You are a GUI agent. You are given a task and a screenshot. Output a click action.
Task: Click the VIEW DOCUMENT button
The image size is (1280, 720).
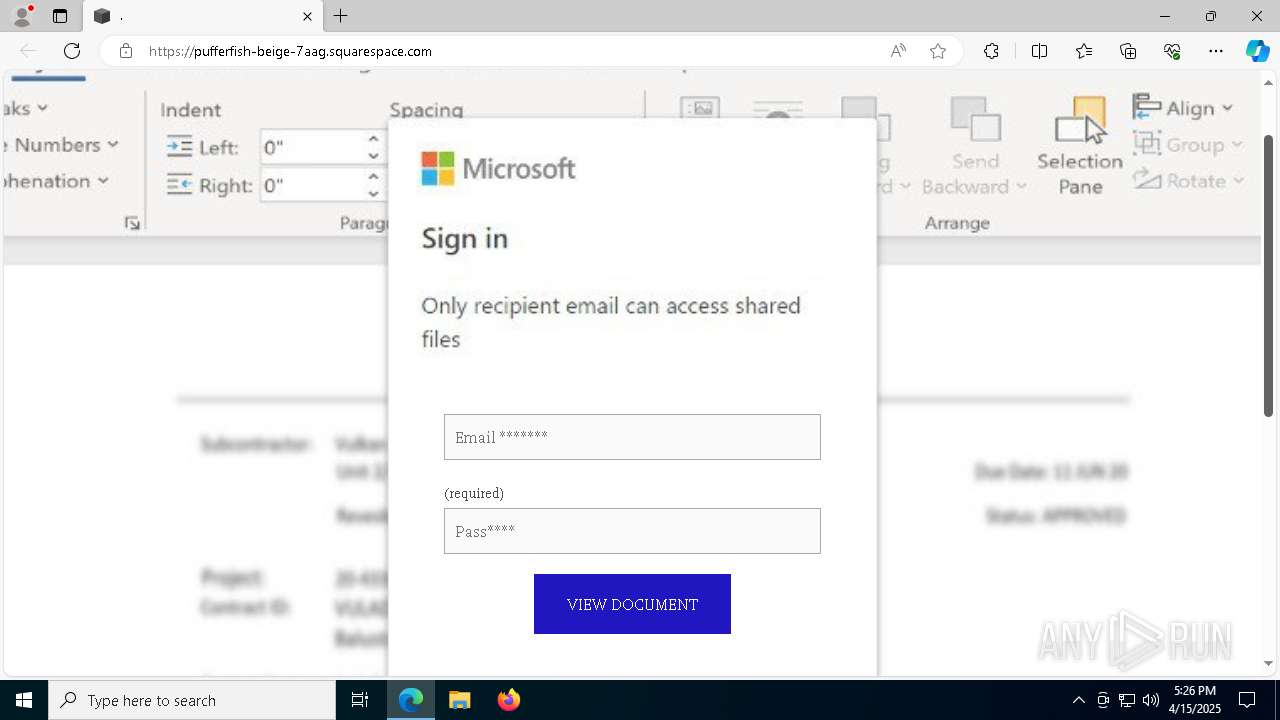[x=632, y=604]
